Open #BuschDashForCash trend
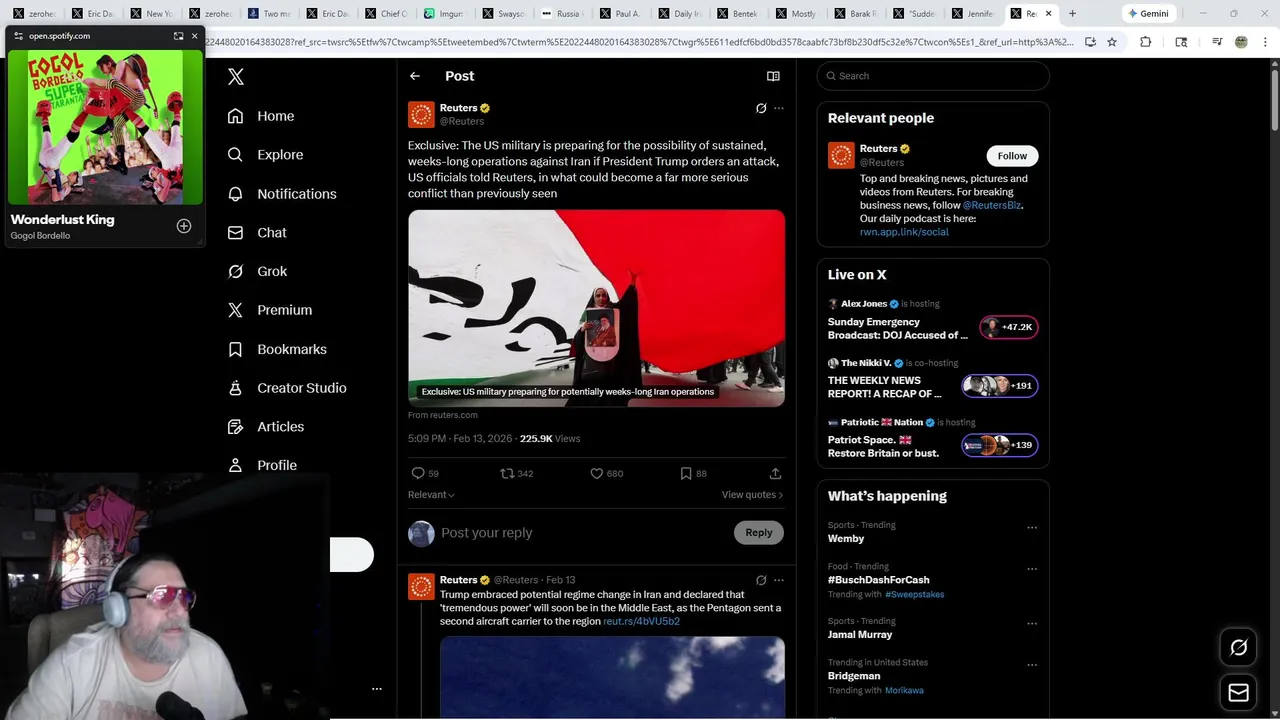 [879, 580]
